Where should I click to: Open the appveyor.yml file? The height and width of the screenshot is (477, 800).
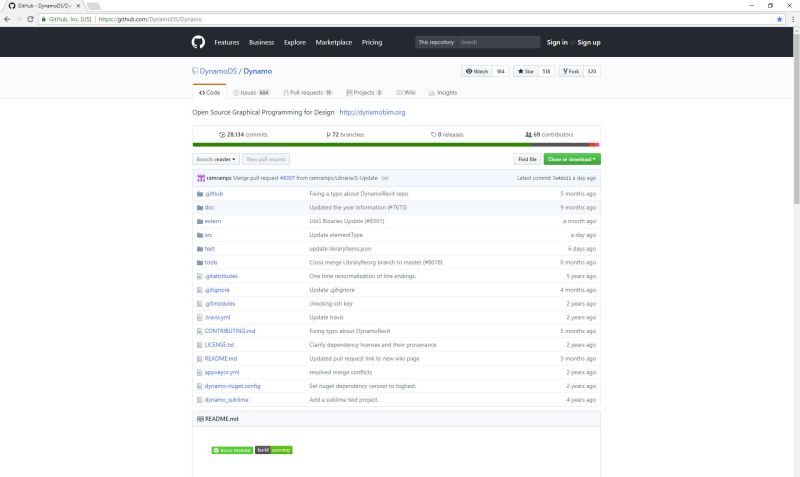(x=222, y=372)
